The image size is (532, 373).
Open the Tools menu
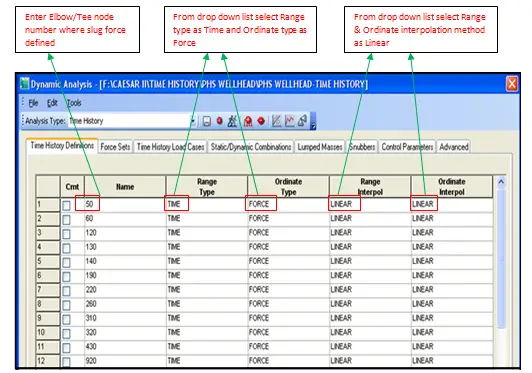point(74,103)
